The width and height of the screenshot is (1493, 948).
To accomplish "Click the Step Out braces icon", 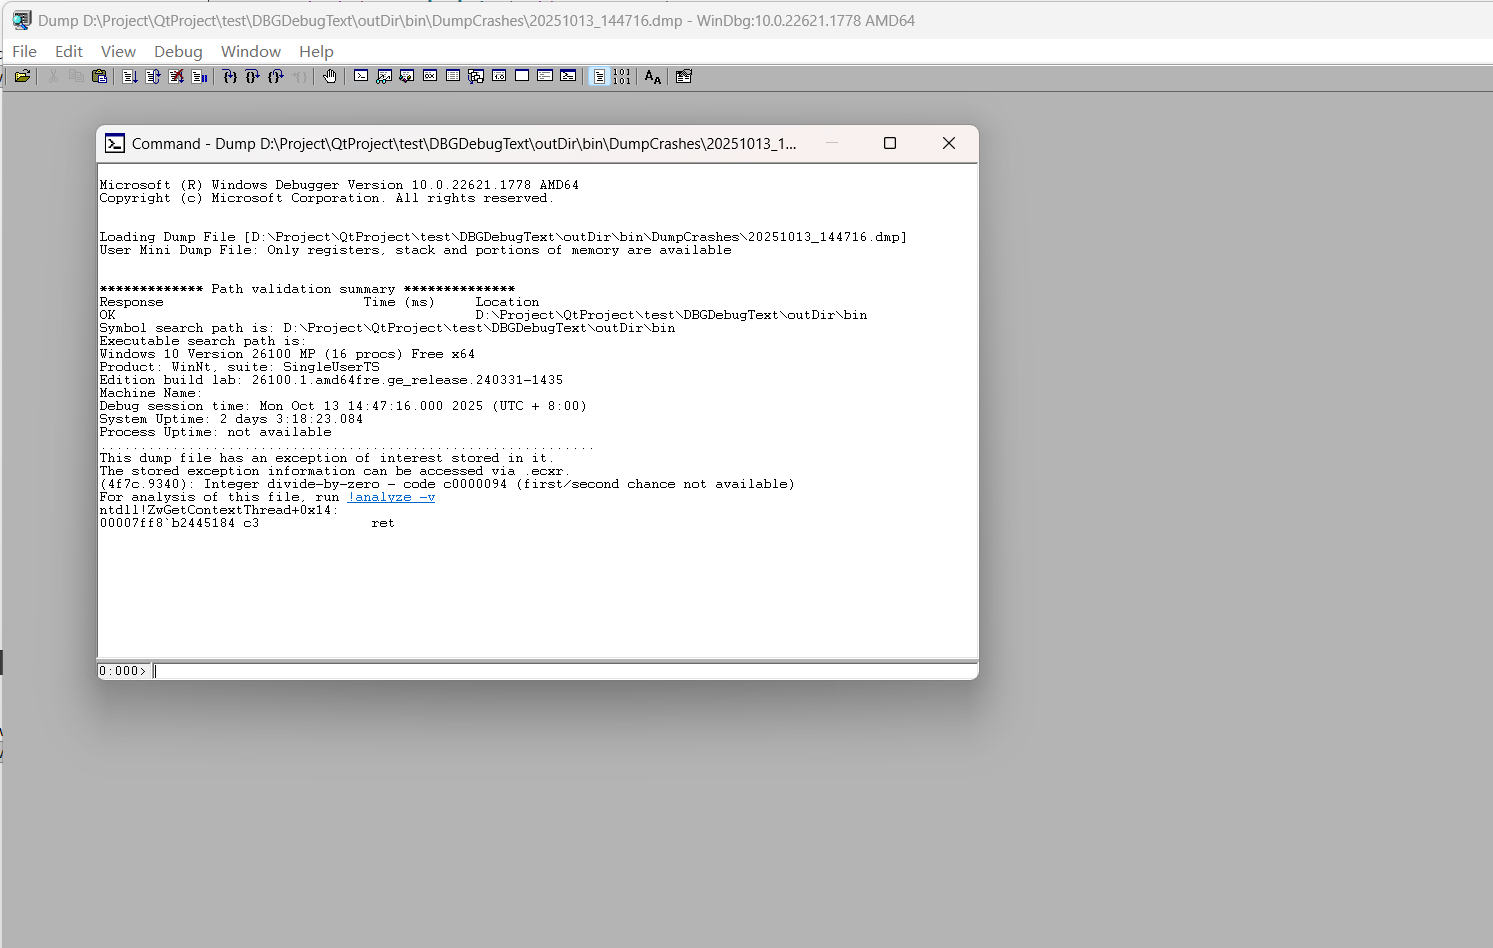I will [276, 76].
